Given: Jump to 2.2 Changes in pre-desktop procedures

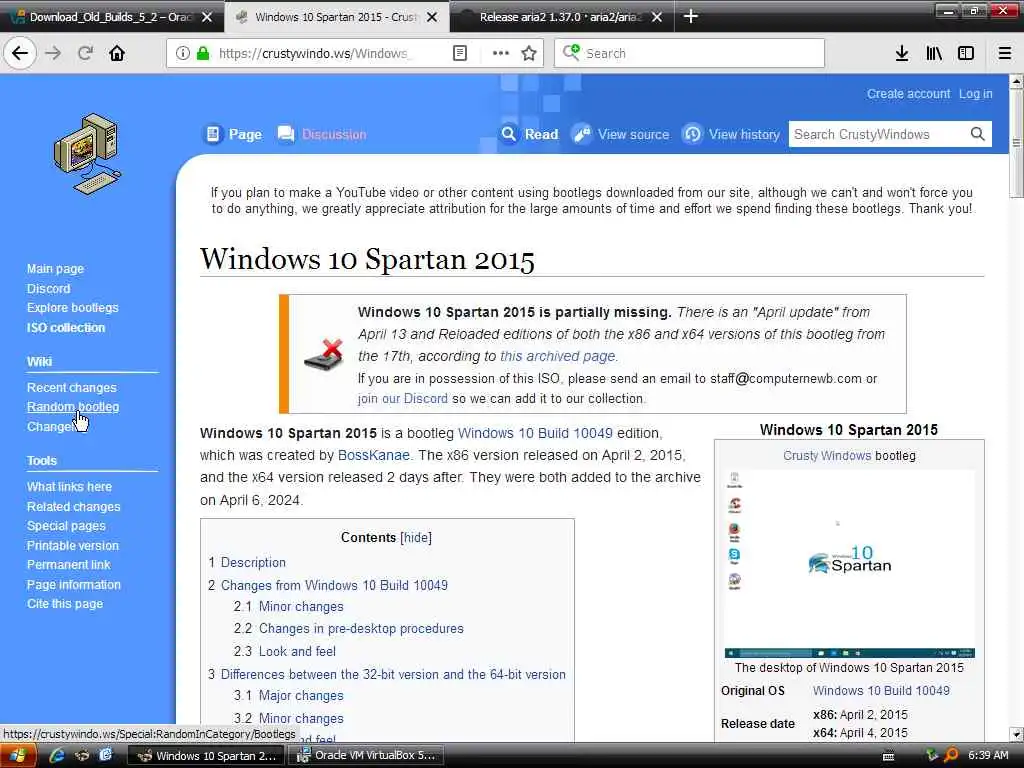Looking at the screenshot, I should pos(349,628).
